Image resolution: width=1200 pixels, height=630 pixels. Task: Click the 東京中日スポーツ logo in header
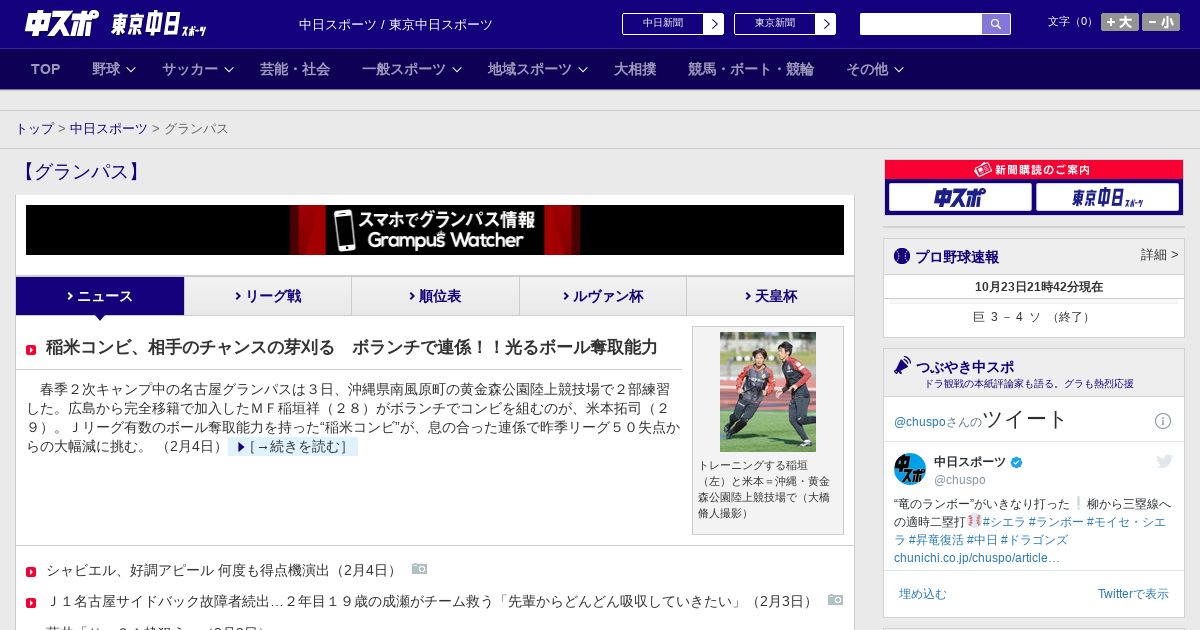159,24
